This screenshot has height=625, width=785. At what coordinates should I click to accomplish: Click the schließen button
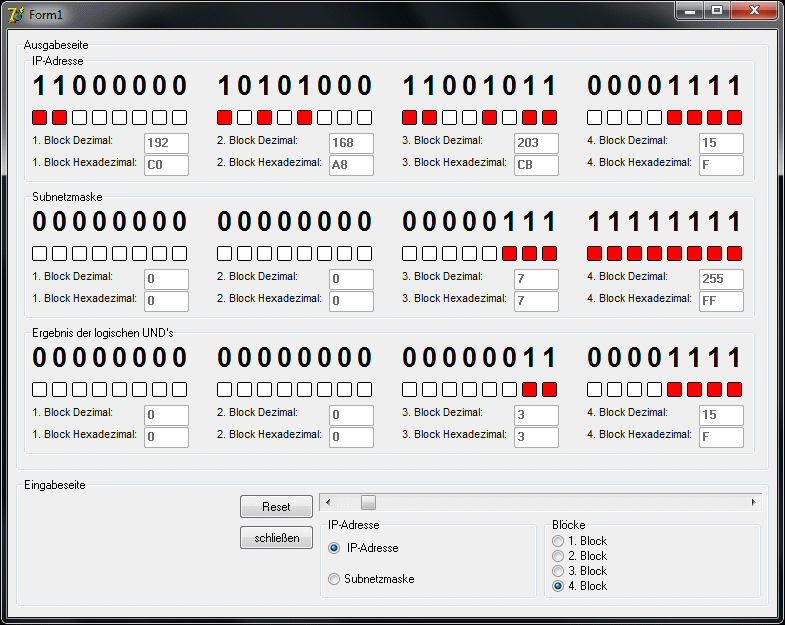tap(276, 538)
